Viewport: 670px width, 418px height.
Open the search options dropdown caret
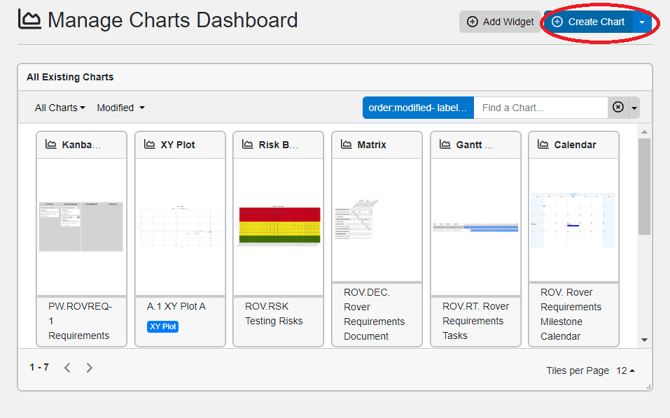tap(634, 108)
